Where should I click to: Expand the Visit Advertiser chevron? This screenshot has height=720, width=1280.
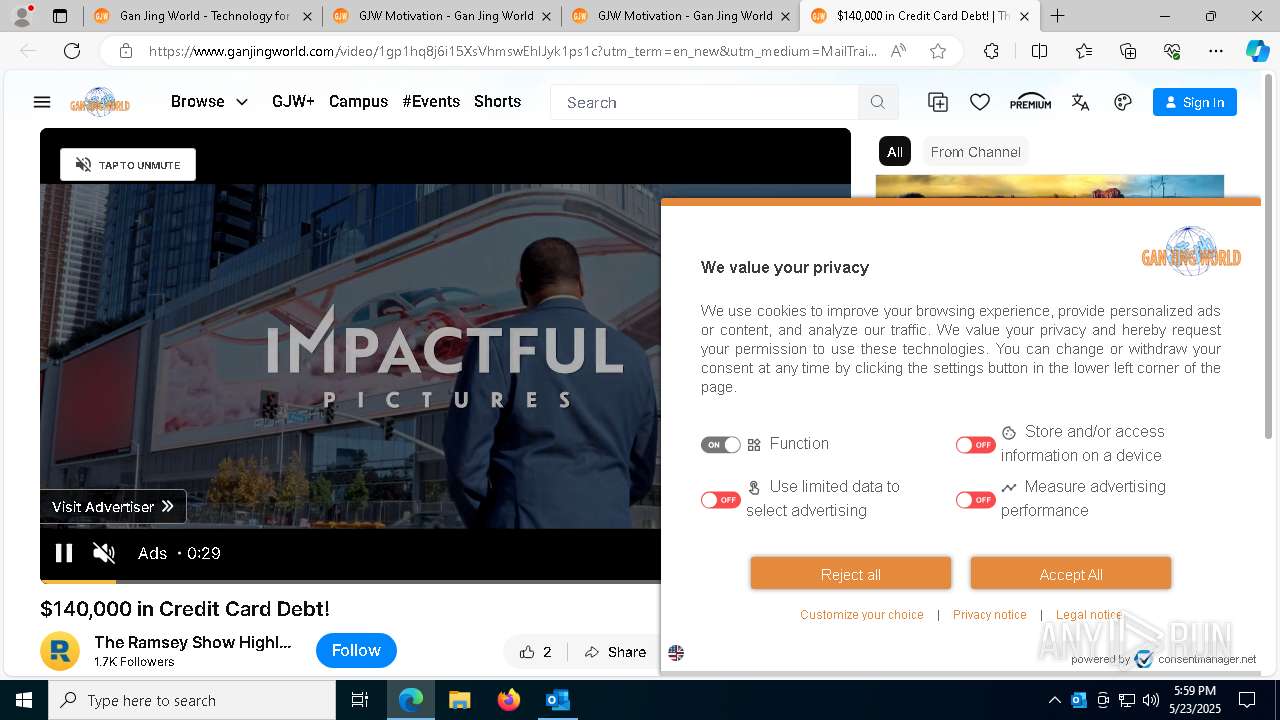point(168,506)
